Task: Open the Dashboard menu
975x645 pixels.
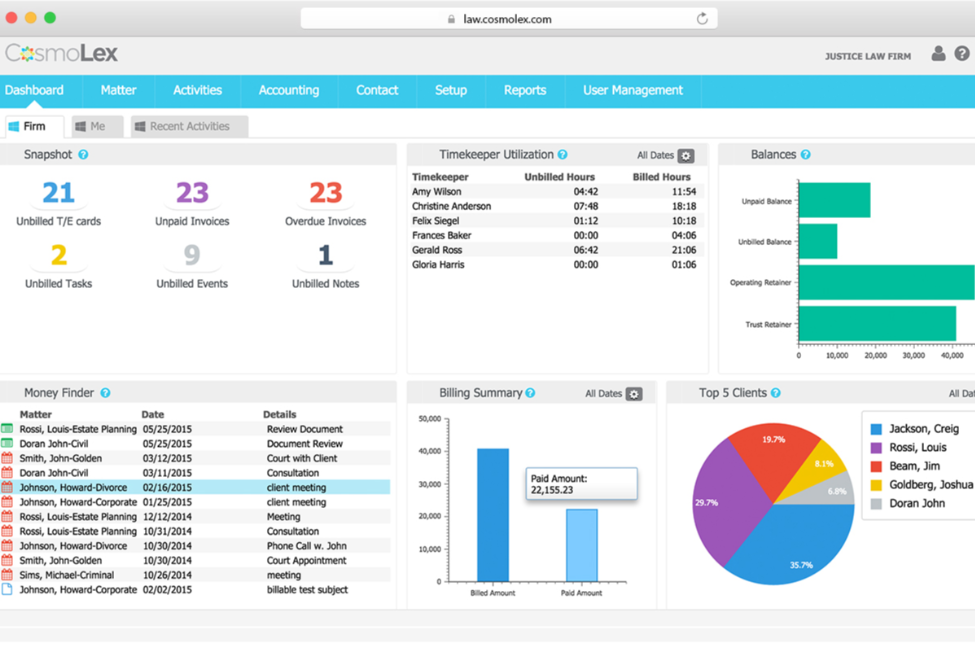Action: point(34,90)
